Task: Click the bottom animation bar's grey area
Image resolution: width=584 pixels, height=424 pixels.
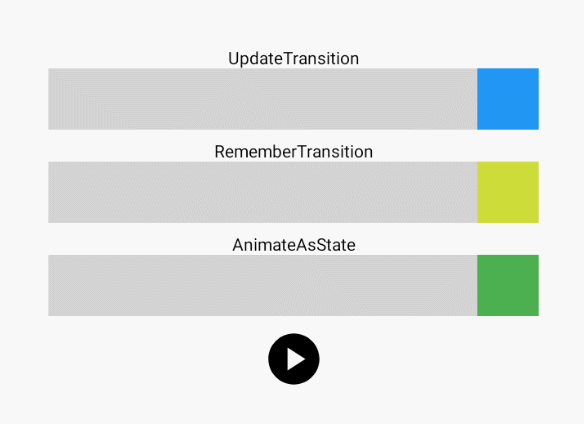Action: click(263, 285)
